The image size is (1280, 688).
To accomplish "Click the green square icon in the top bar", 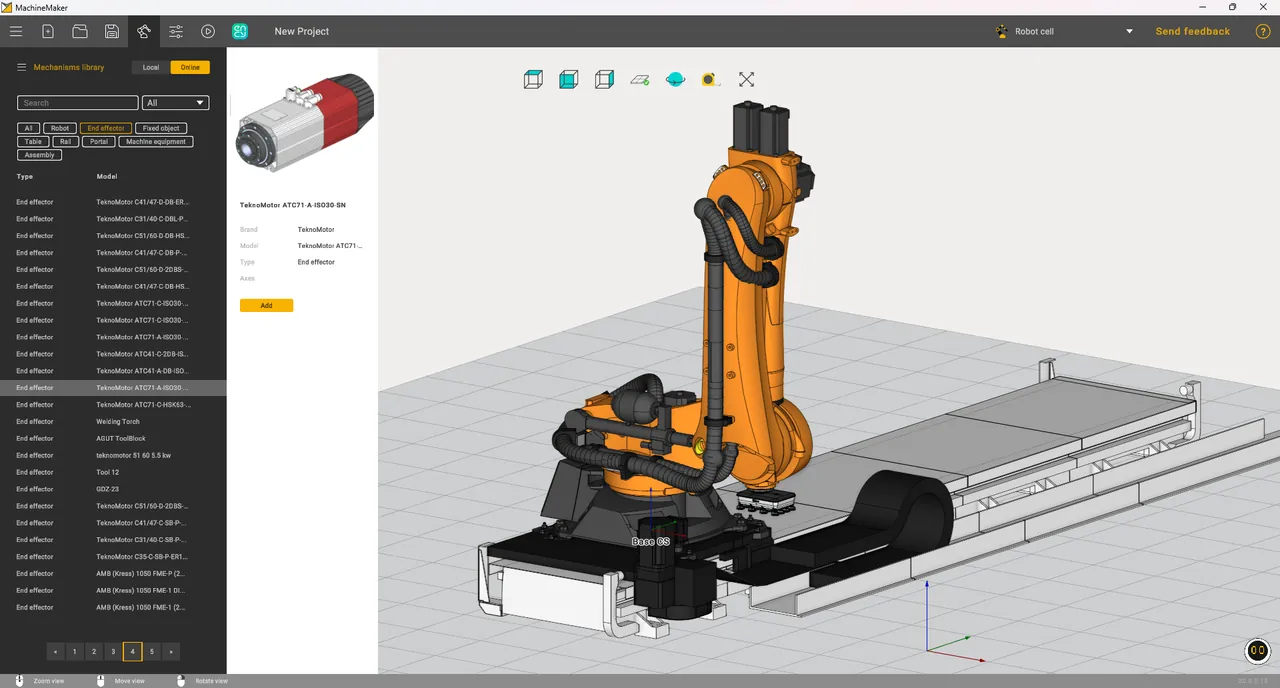I will (240, 31).
